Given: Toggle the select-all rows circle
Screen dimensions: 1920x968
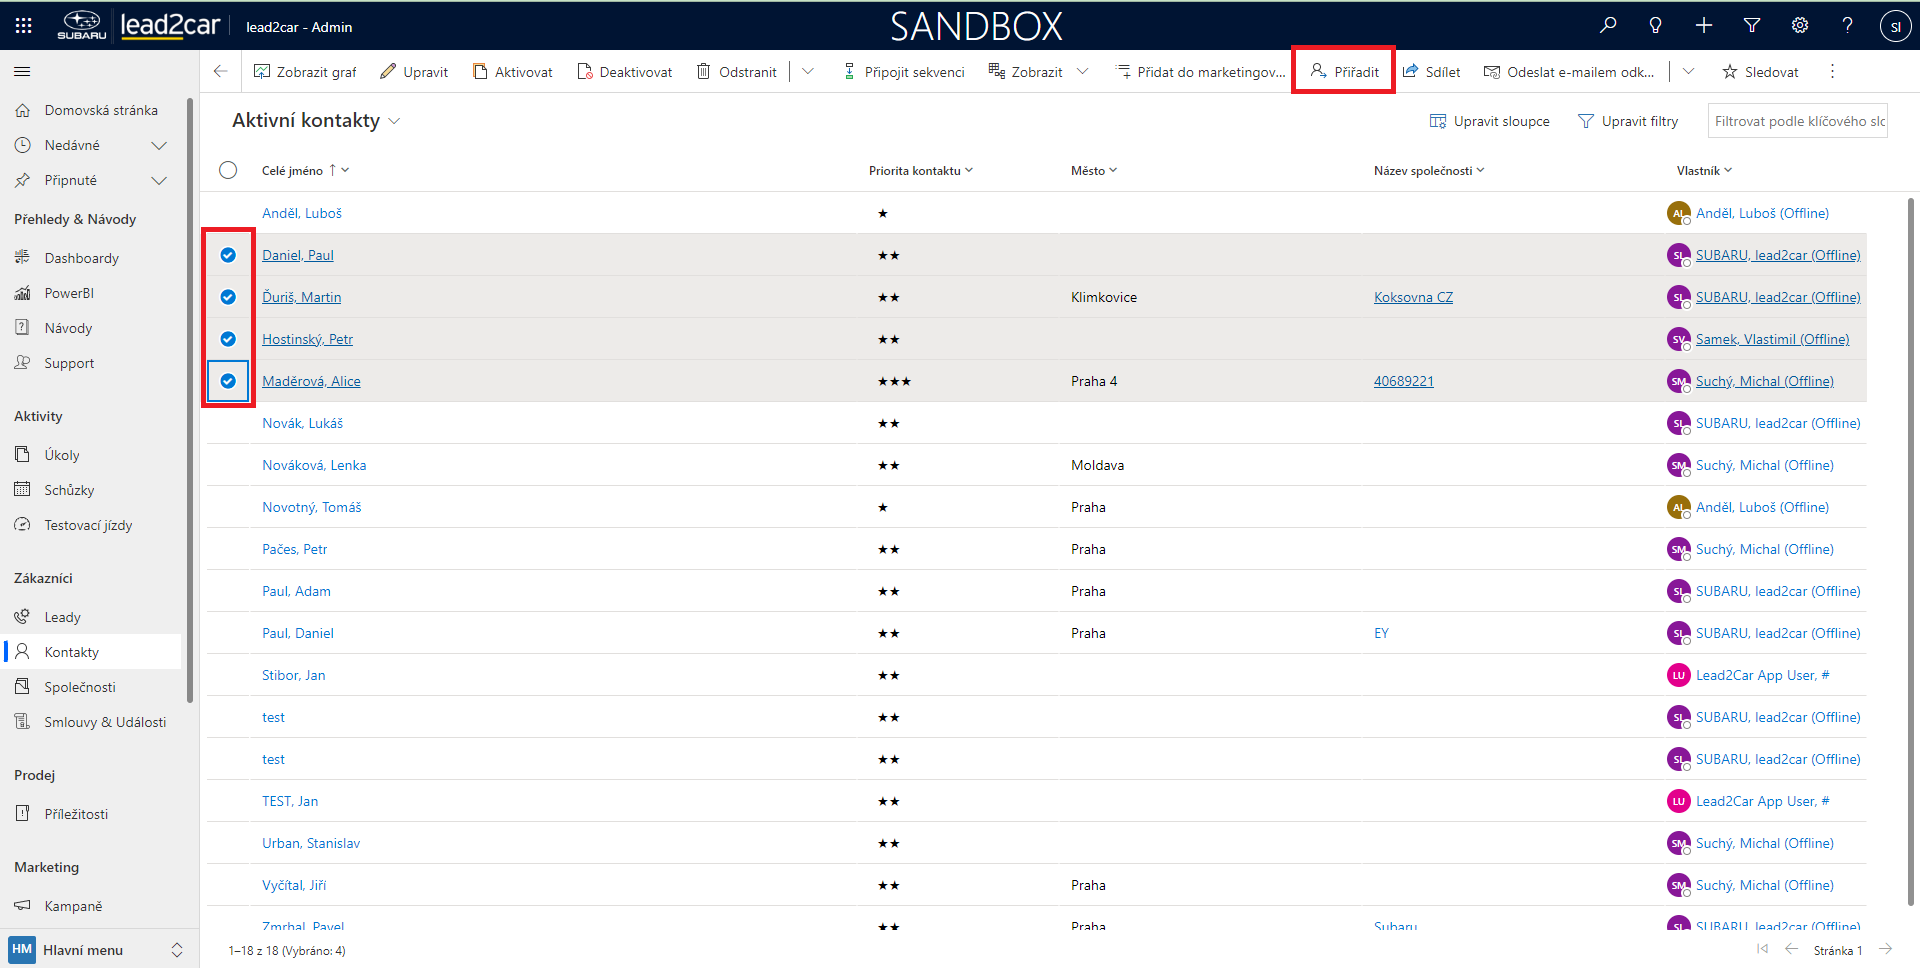Looking at the screenshot, I should point(228,170).
